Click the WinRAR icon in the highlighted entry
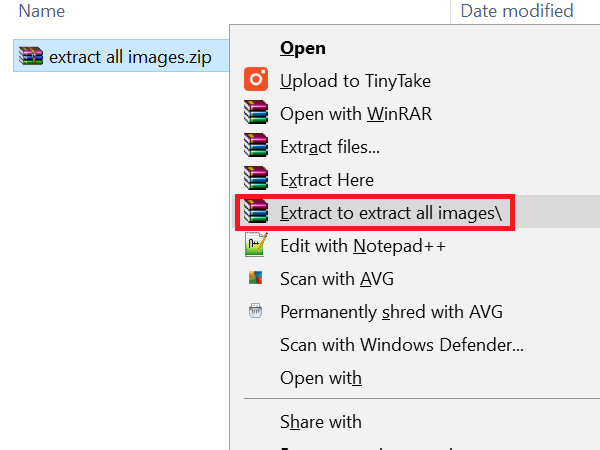Viewport: 600px width, 450px height. click(x=257, y=212)
